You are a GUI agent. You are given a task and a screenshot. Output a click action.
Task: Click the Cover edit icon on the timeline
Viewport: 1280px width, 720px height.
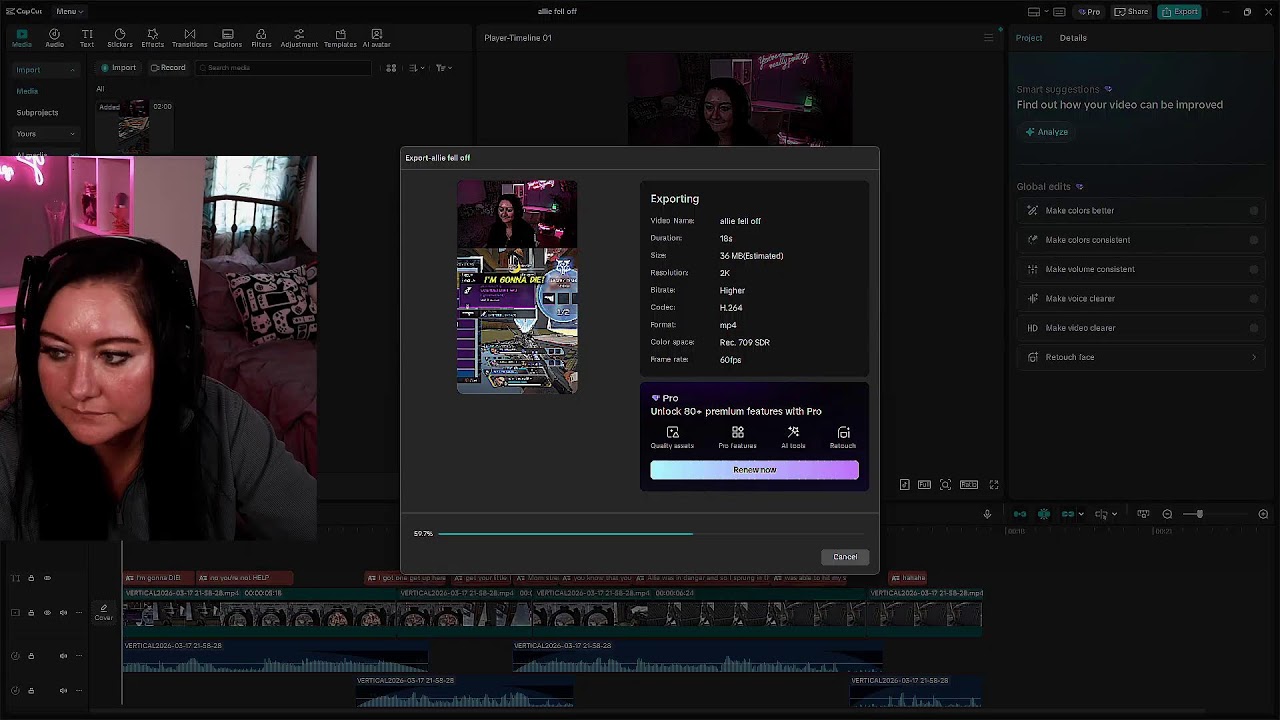[104, 612]
